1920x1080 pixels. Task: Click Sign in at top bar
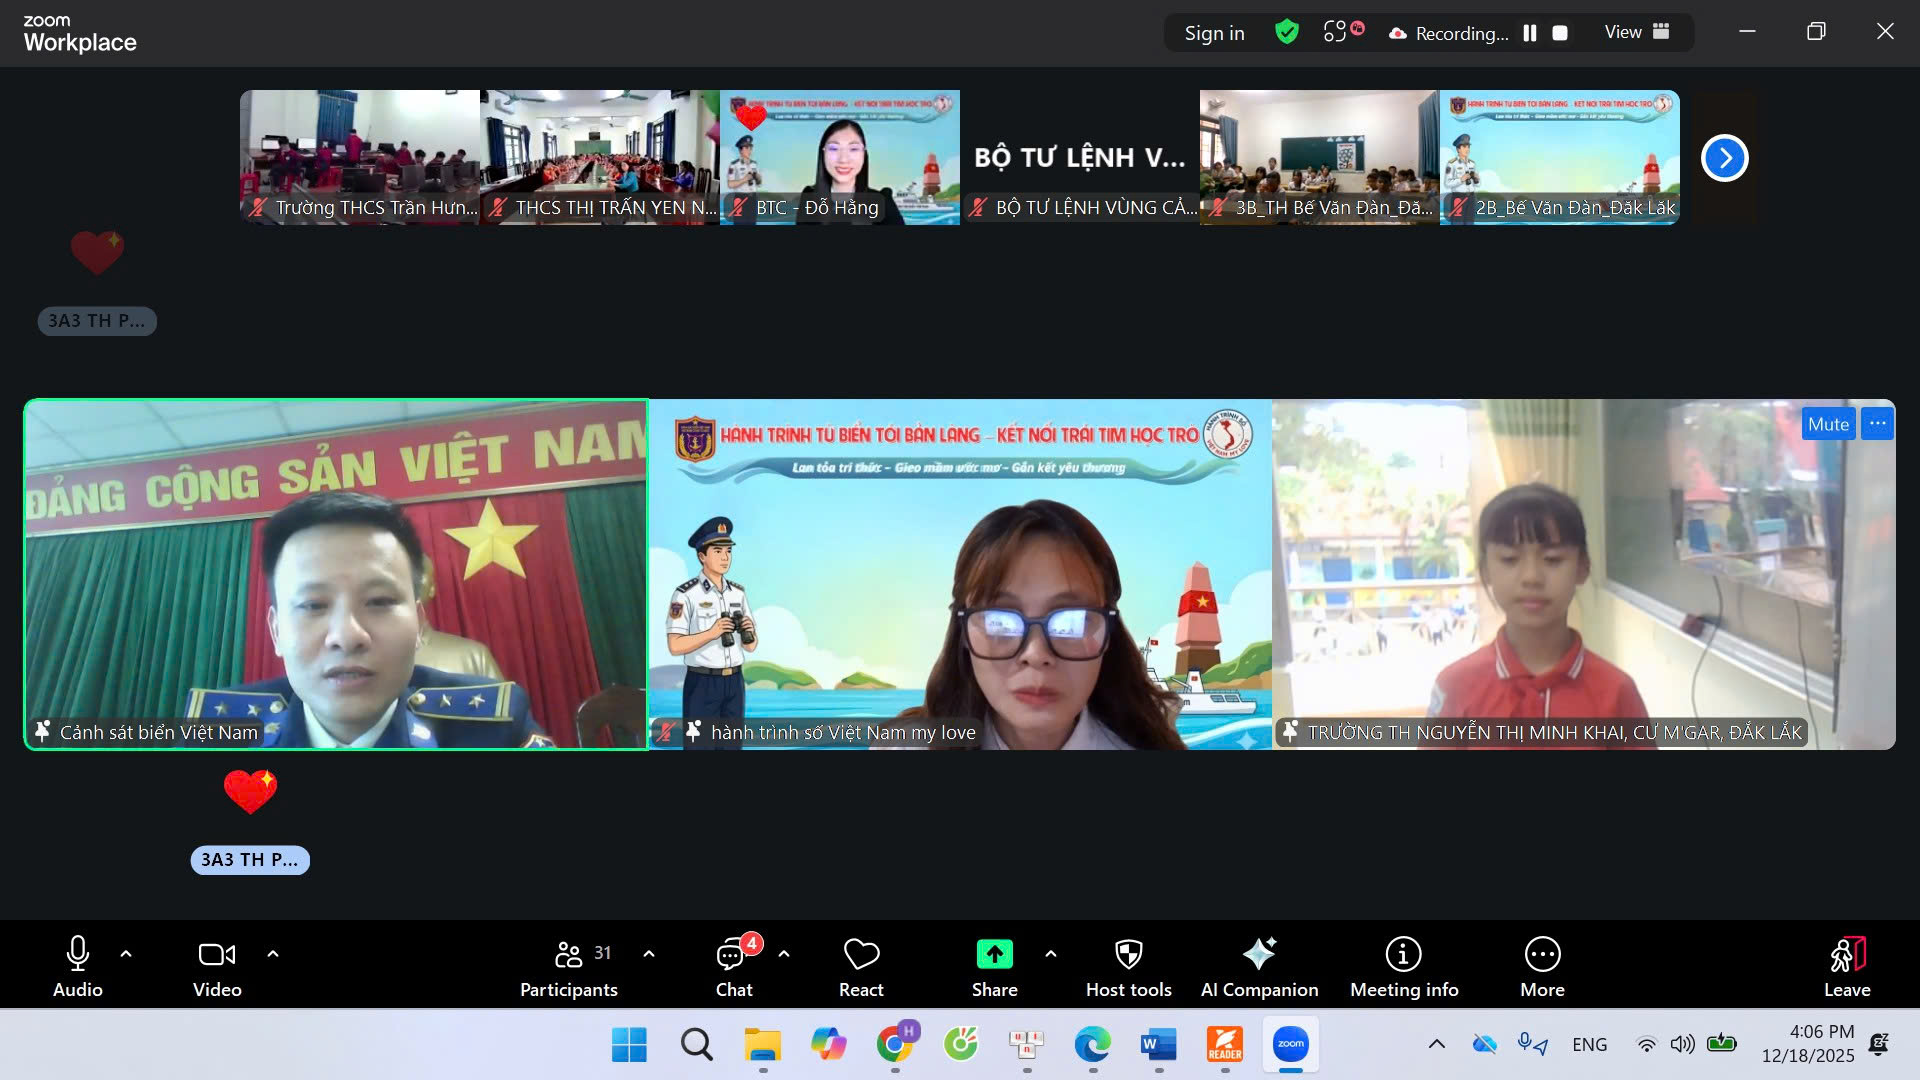pos(1214,33)
